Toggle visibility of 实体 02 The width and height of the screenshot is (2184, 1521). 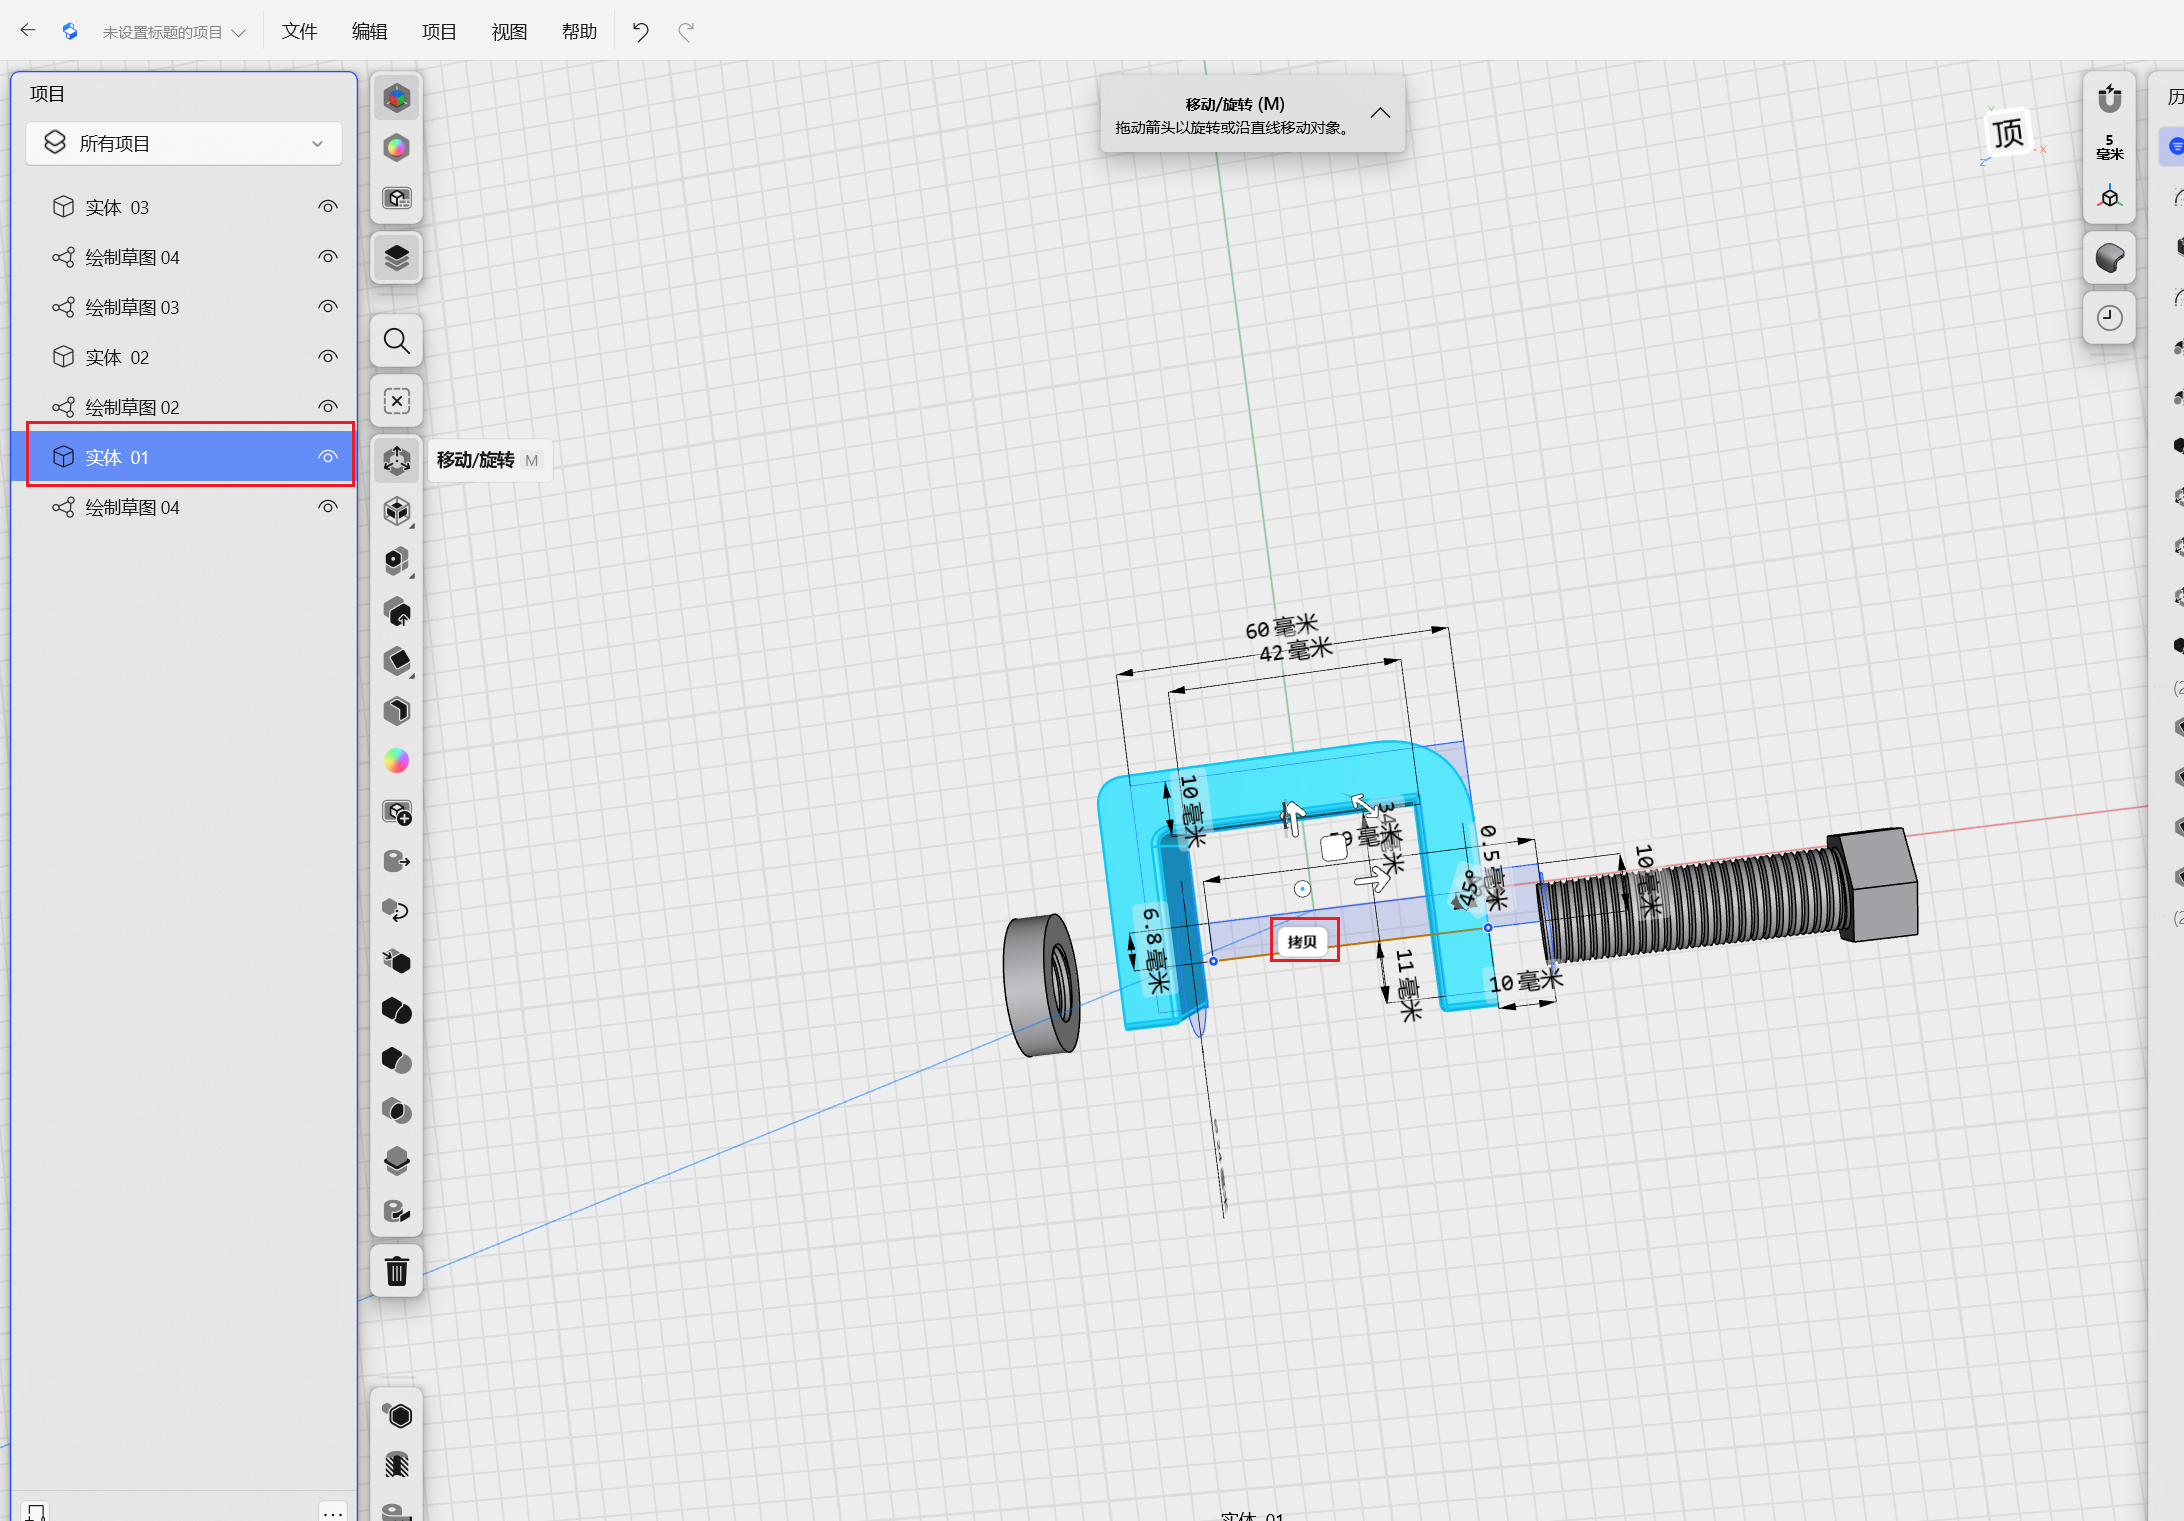(328, 357)
